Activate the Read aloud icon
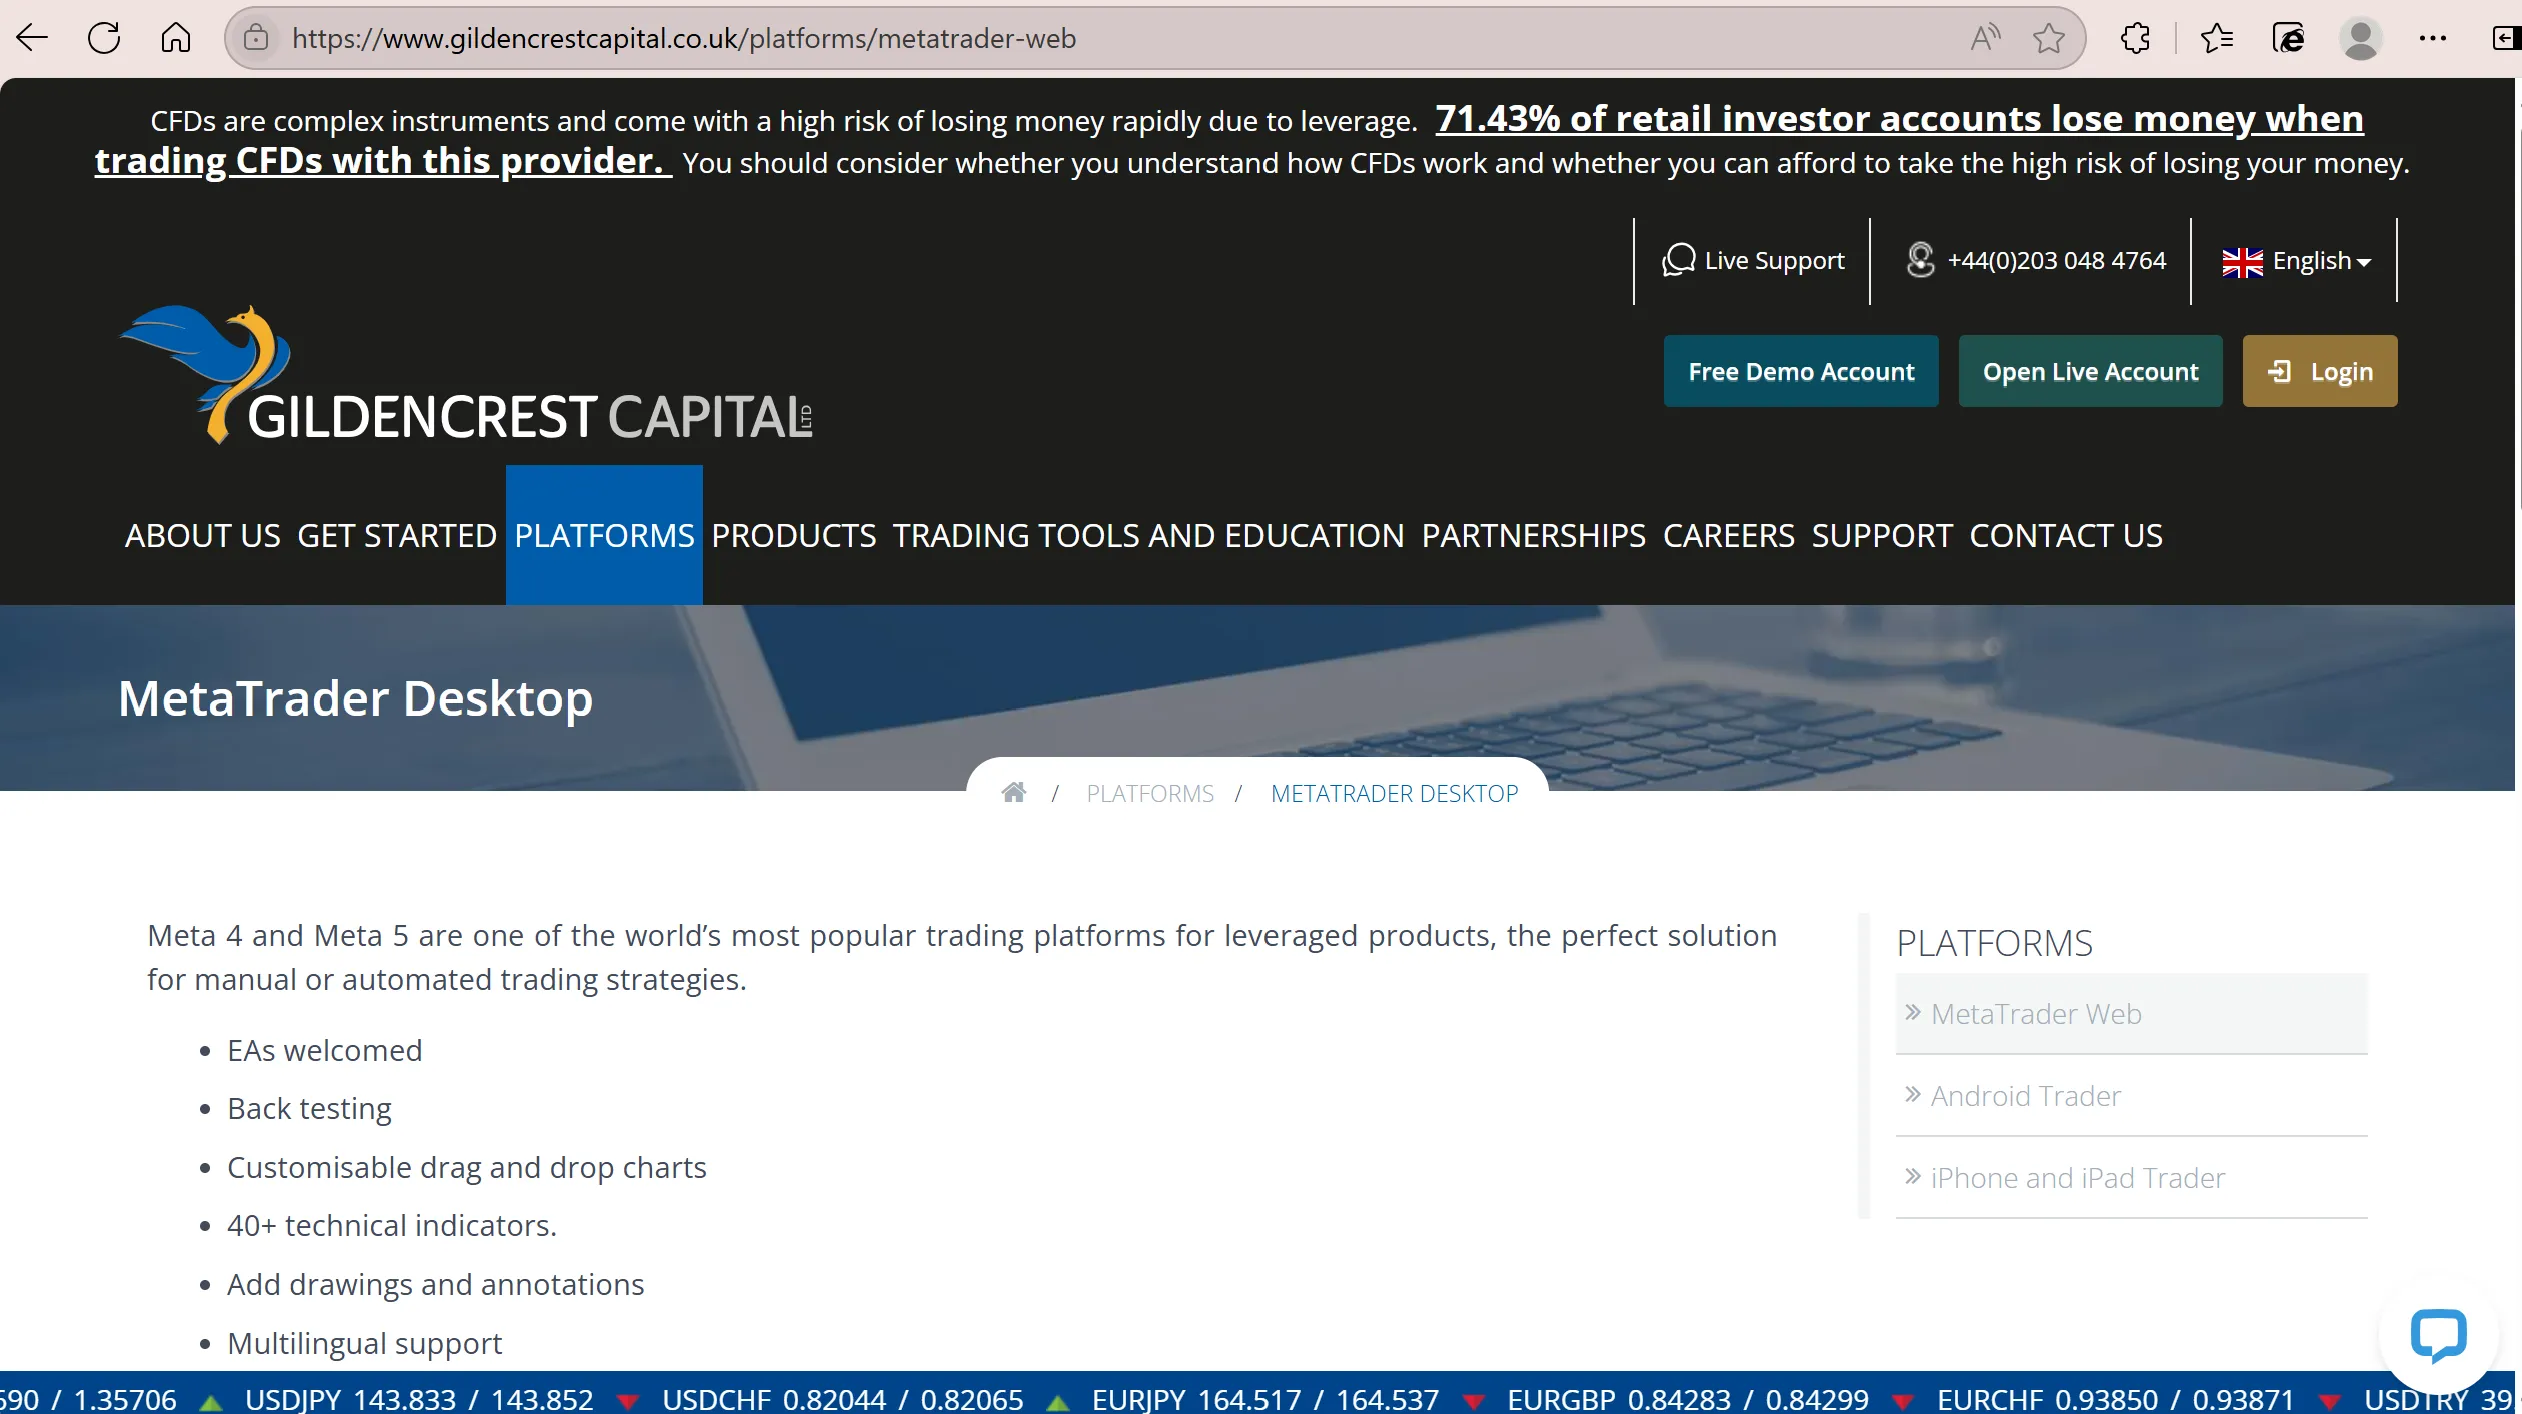Image resolution: width=2522 pixels, height=1414 pixels. (1985, 38)
